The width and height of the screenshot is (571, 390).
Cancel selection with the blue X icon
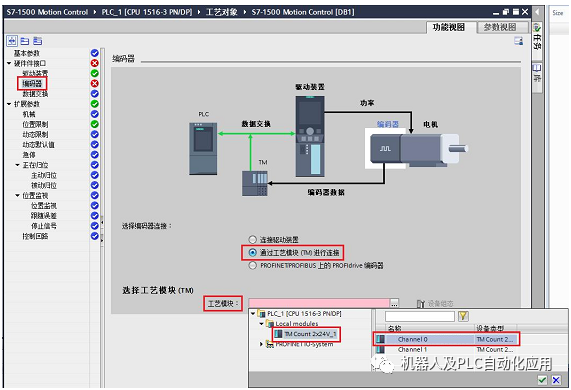pyautogui.click(x=556, y=380)
